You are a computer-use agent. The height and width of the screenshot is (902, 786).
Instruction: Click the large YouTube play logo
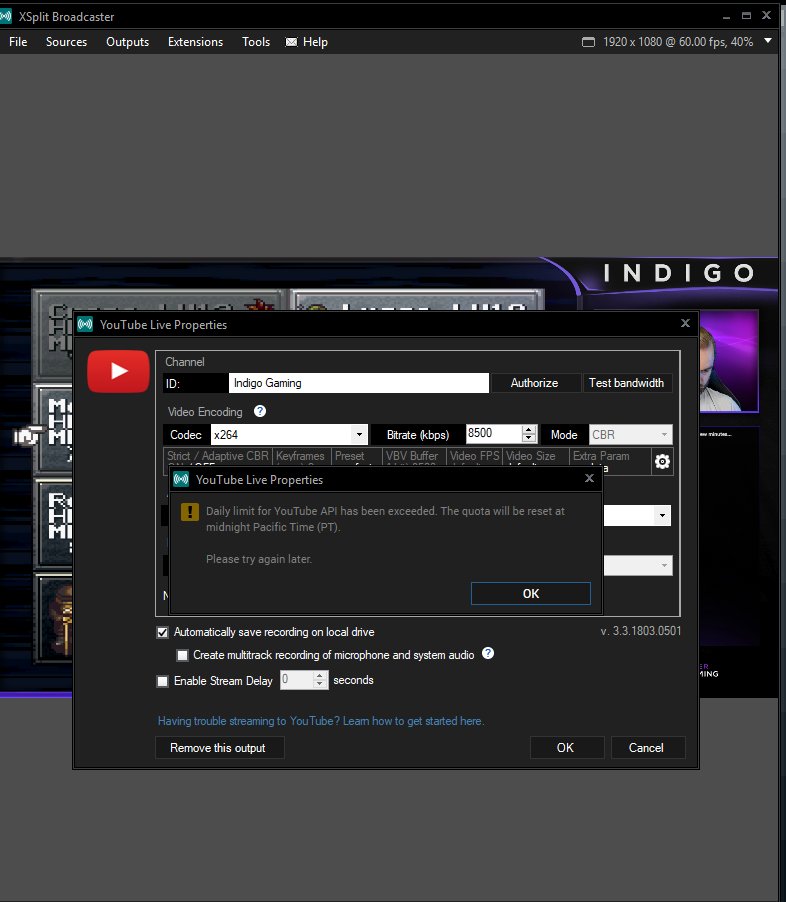[119, 371]
